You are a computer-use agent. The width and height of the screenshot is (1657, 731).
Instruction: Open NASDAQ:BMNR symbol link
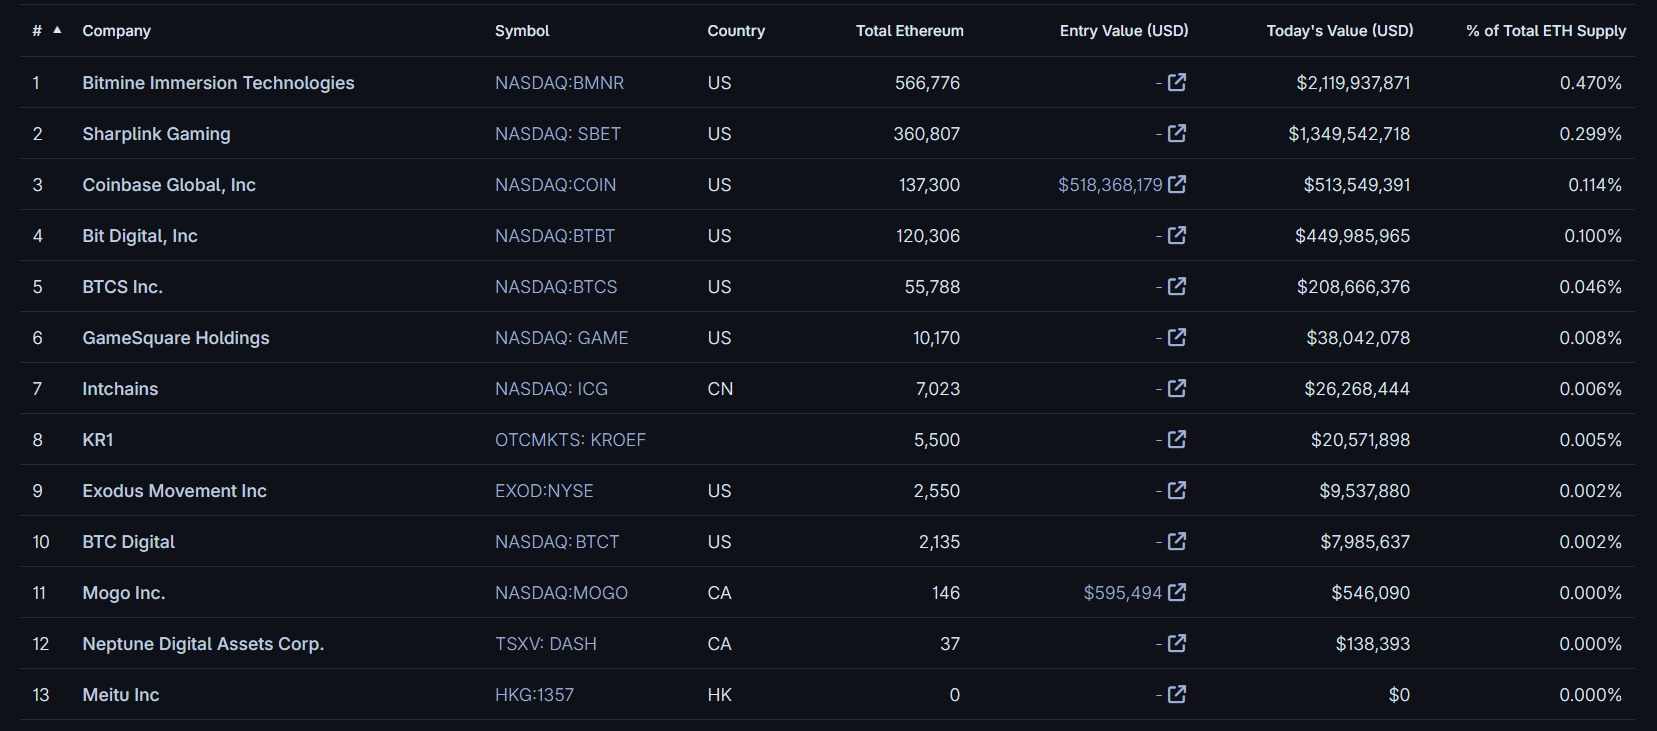click(559, 83)
